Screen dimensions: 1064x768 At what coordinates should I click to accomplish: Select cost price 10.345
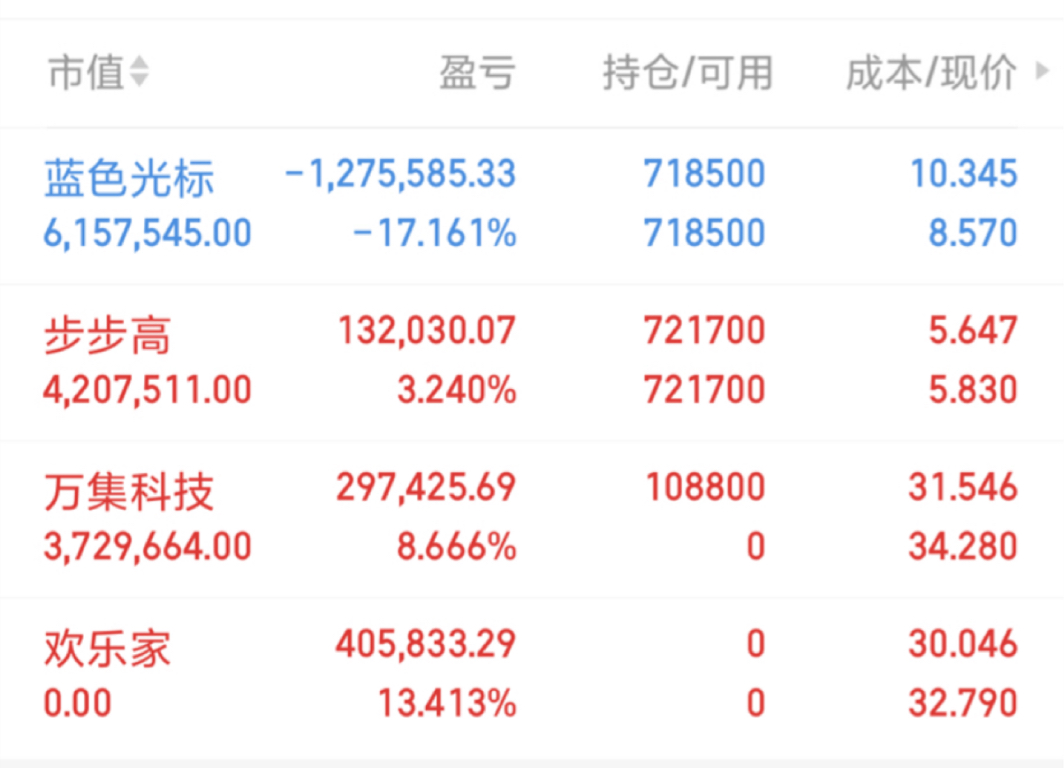[964, 174]
